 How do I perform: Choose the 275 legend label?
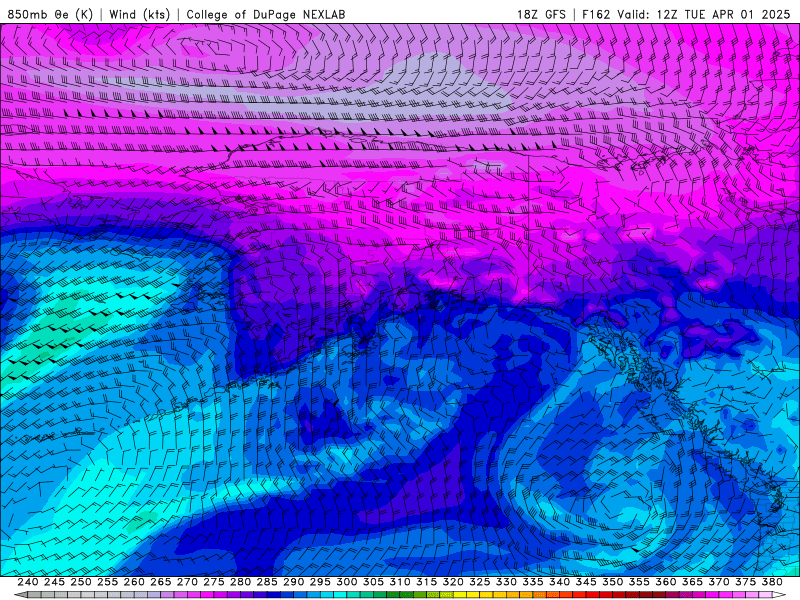coord(213,582)
